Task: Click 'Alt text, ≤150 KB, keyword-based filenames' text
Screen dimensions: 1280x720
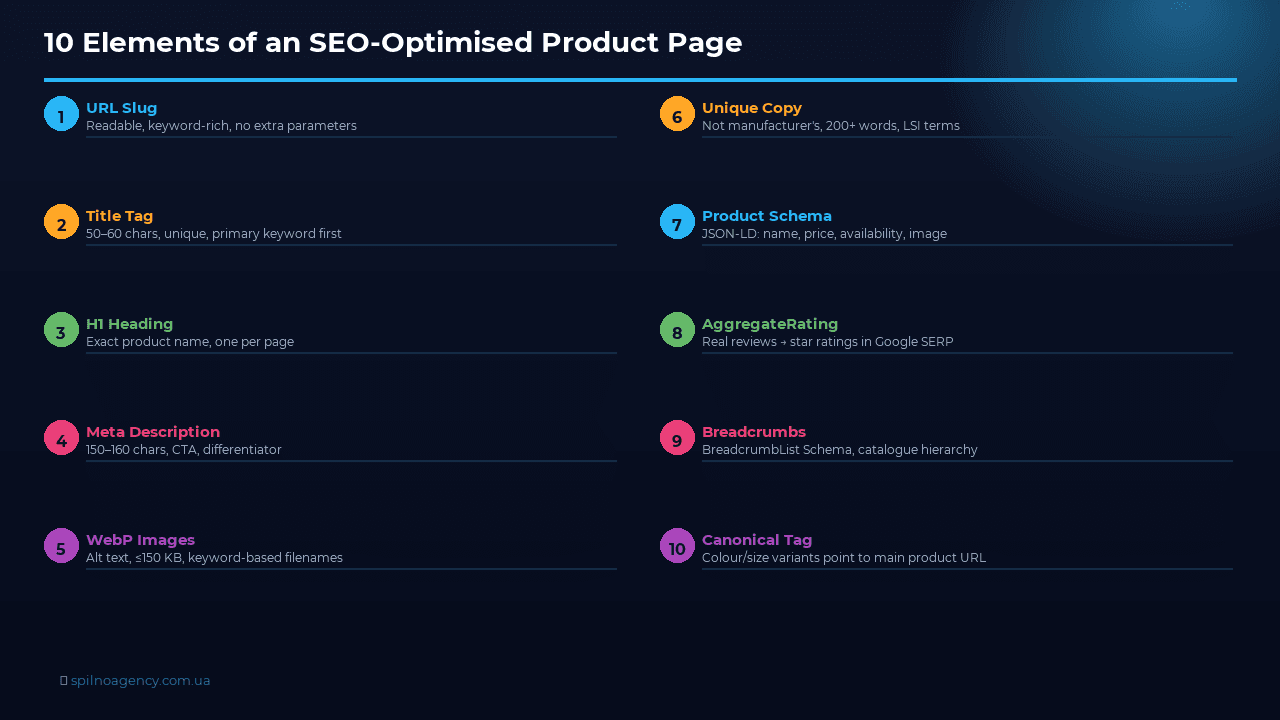Action: [x=214, y=558]
